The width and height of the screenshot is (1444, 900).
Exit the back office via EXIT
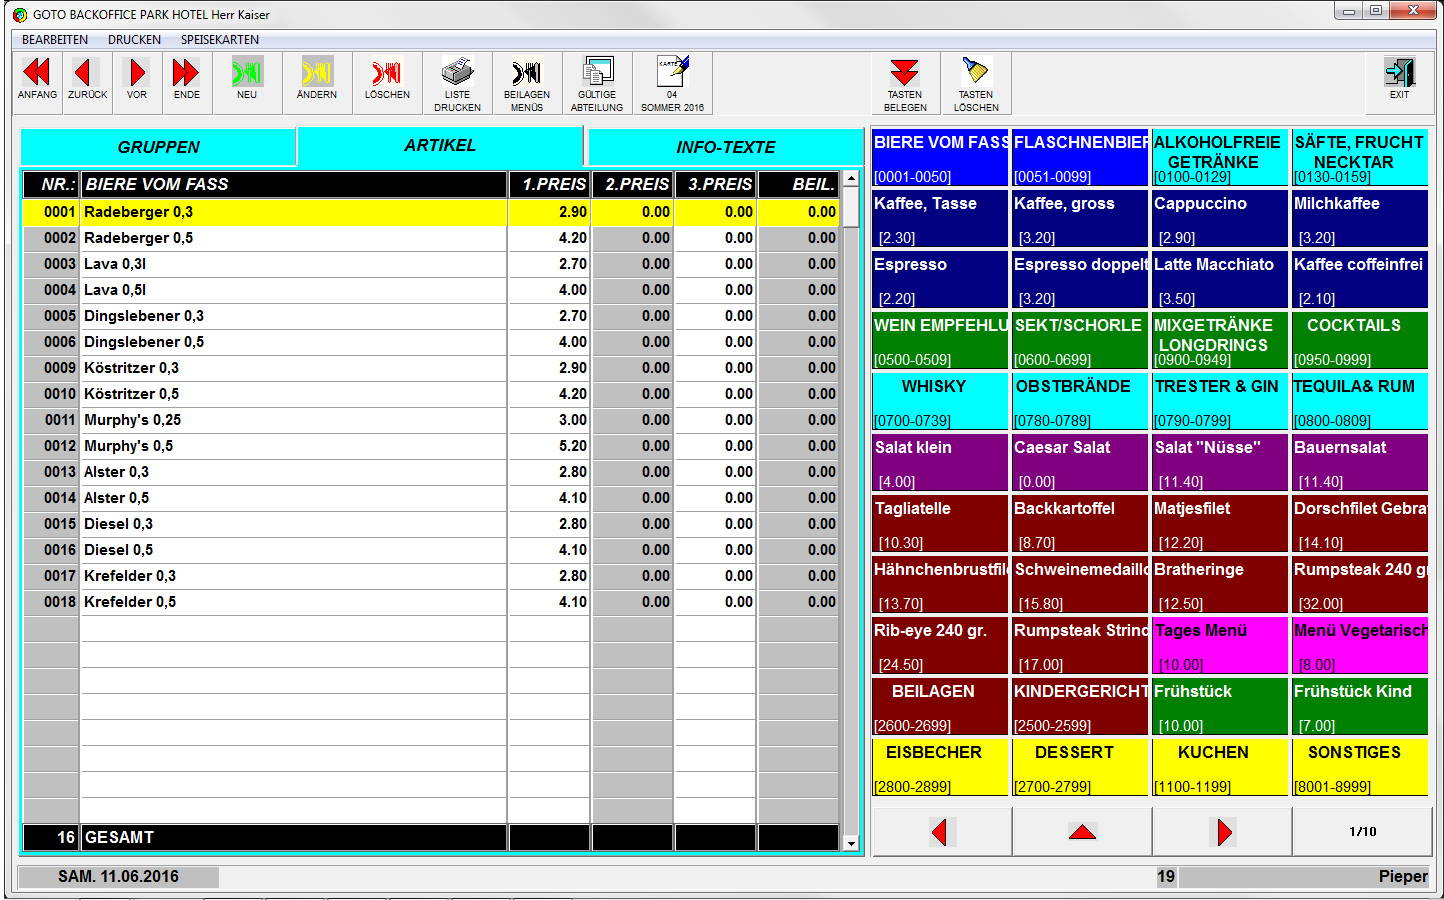tap(1399, 74)
